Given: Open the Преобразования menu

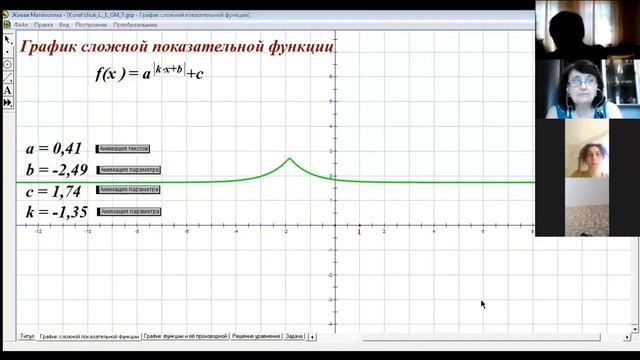Looking at the screenshot, I should click(x=135, y=25).
